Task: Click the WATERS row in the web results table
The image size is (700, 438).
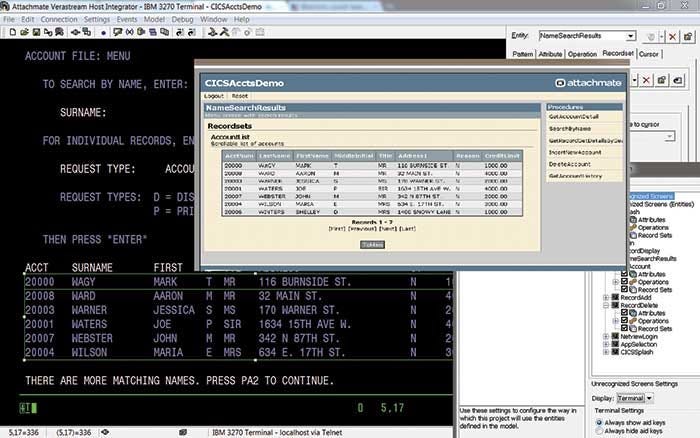Action: pyautogui.click(x=372, y=188)
